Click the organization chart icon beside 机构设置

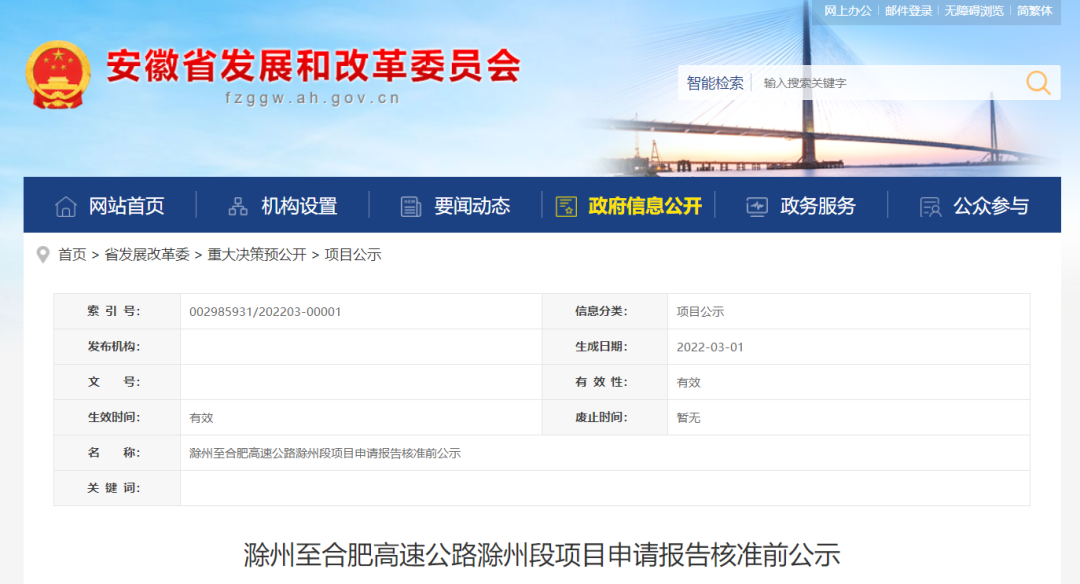click(x=238, y=207)
